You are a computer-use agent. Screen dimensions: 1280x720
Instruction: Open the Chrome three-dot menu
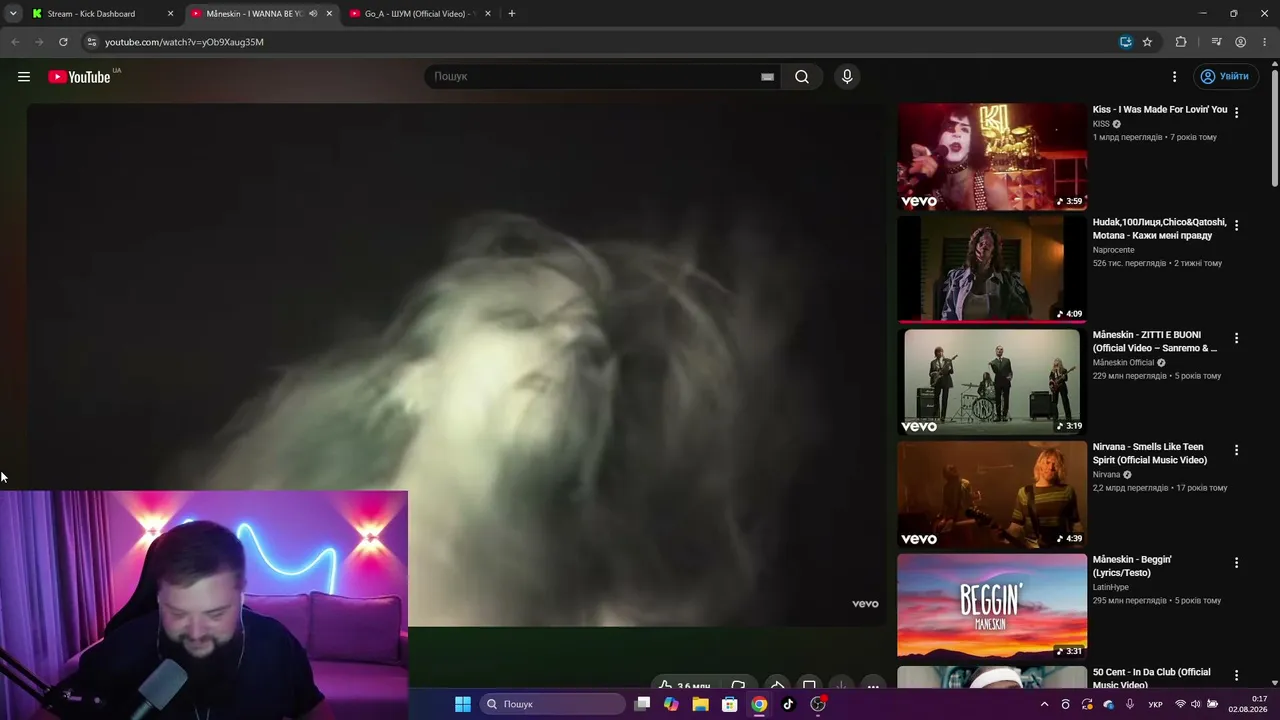1263,42
